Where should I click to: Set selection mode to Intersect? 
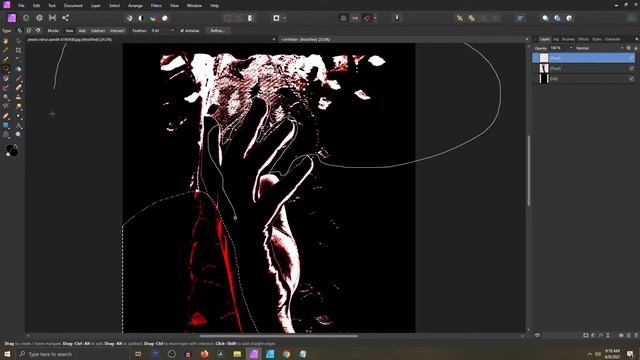coord(117,31)
